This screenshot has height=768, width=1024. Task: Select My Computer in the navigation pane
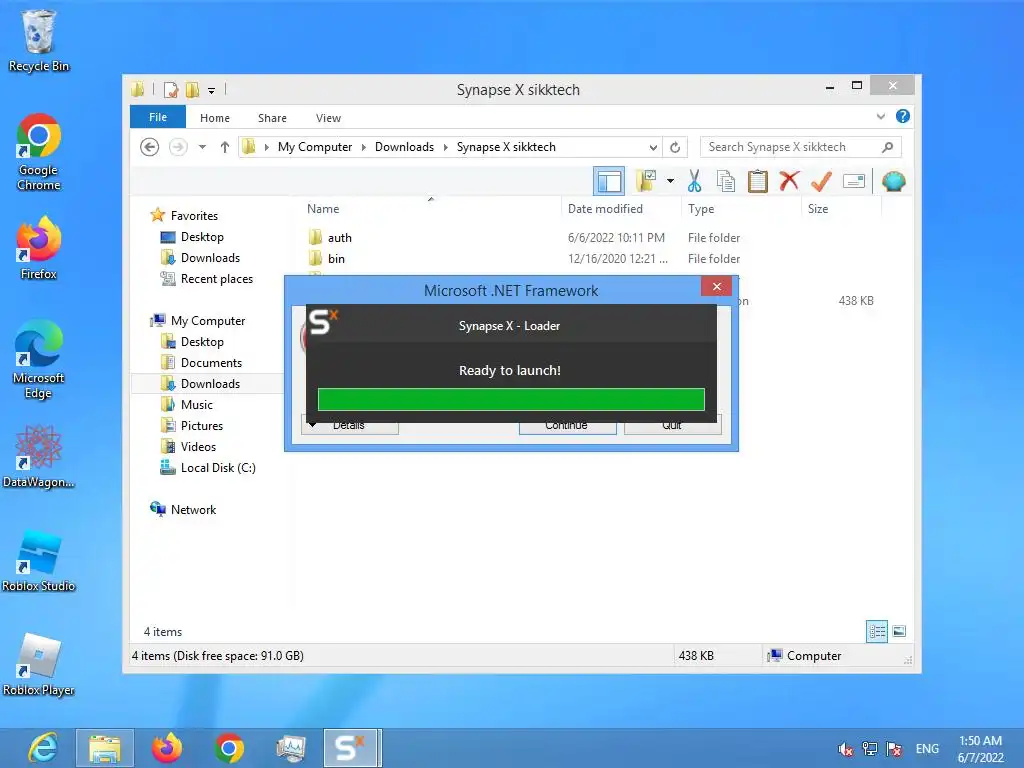click(208, 321)
